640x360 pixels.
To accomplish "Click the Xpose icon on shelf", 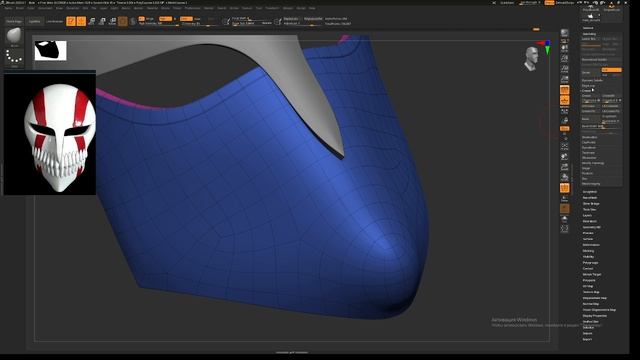I will (564, 229).
